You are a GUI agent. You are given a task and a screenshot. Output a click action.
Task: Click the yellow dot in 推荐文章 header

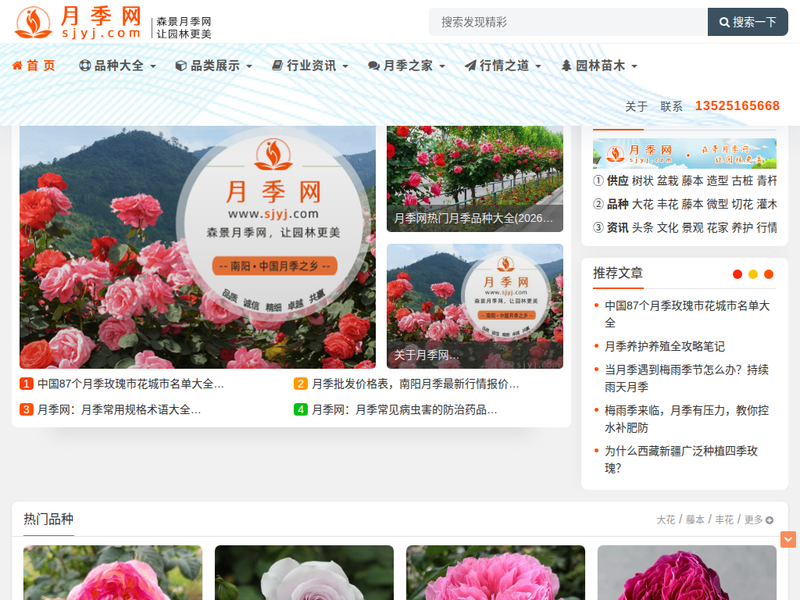point(753,274)
